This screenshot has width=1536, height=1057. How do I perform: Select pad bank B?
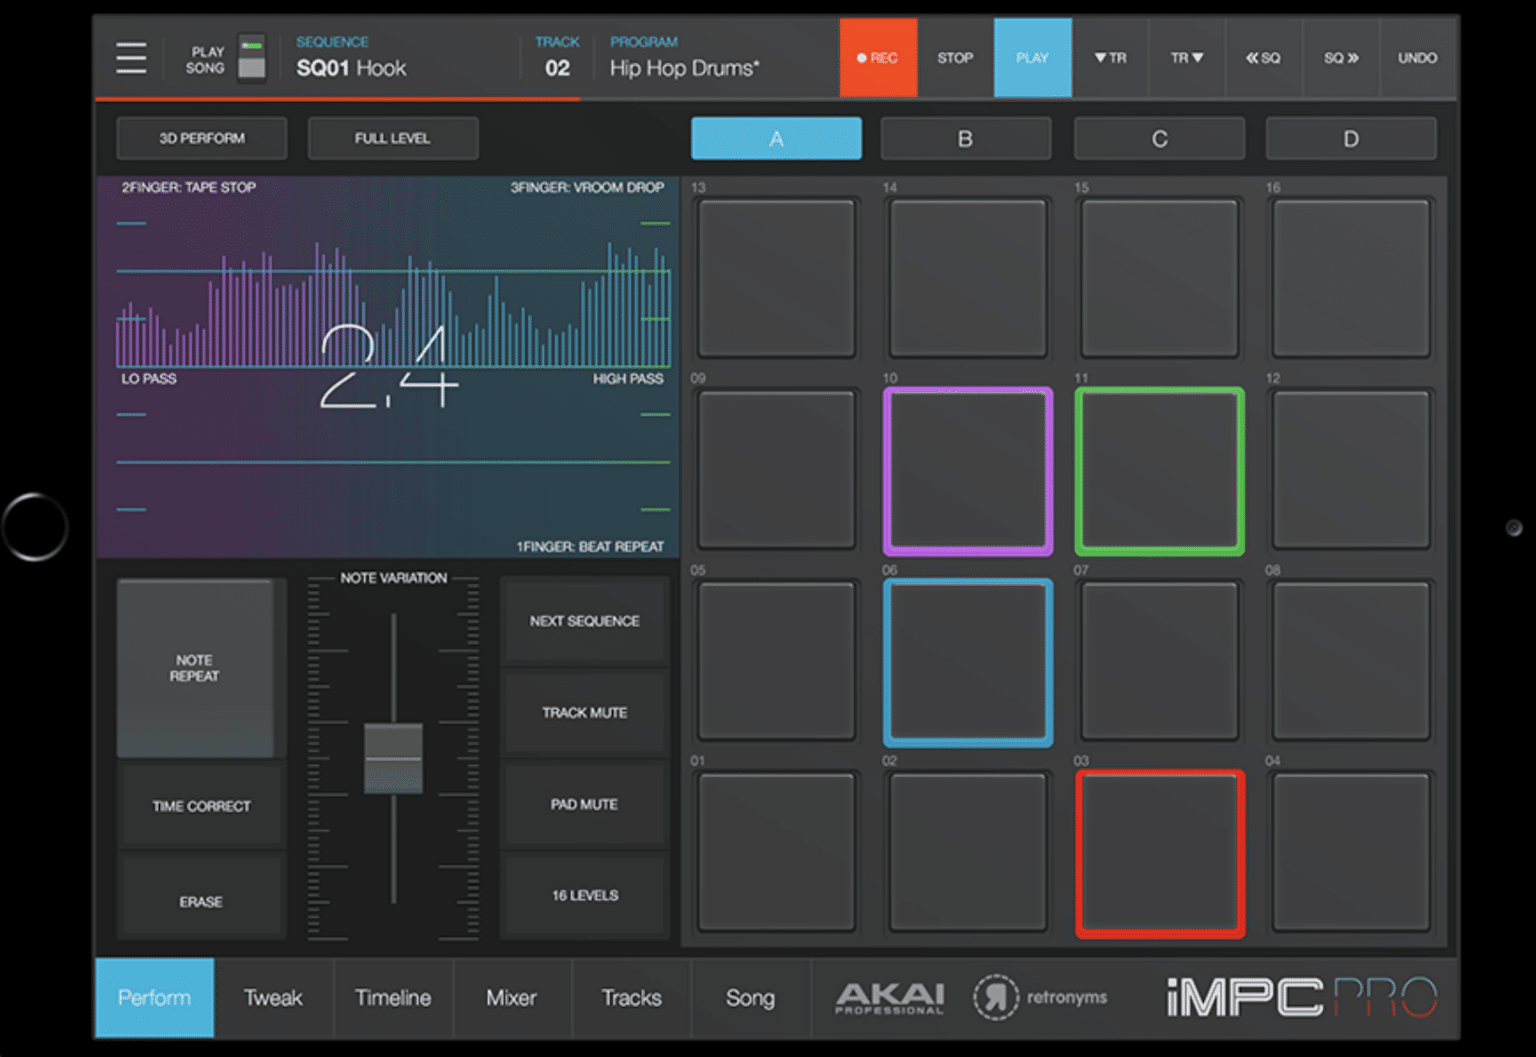click(966, 138)
